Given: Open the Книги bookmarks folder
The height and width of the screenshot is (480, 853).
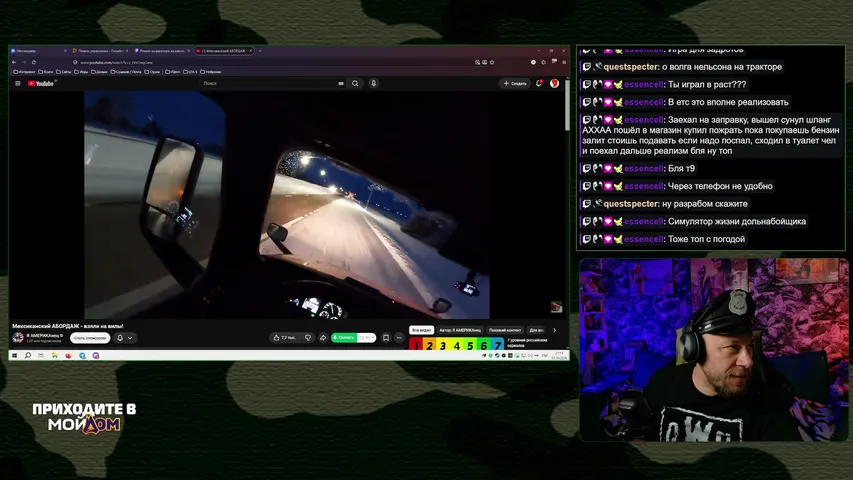Looking at the screenshot, I should (46, 72).
